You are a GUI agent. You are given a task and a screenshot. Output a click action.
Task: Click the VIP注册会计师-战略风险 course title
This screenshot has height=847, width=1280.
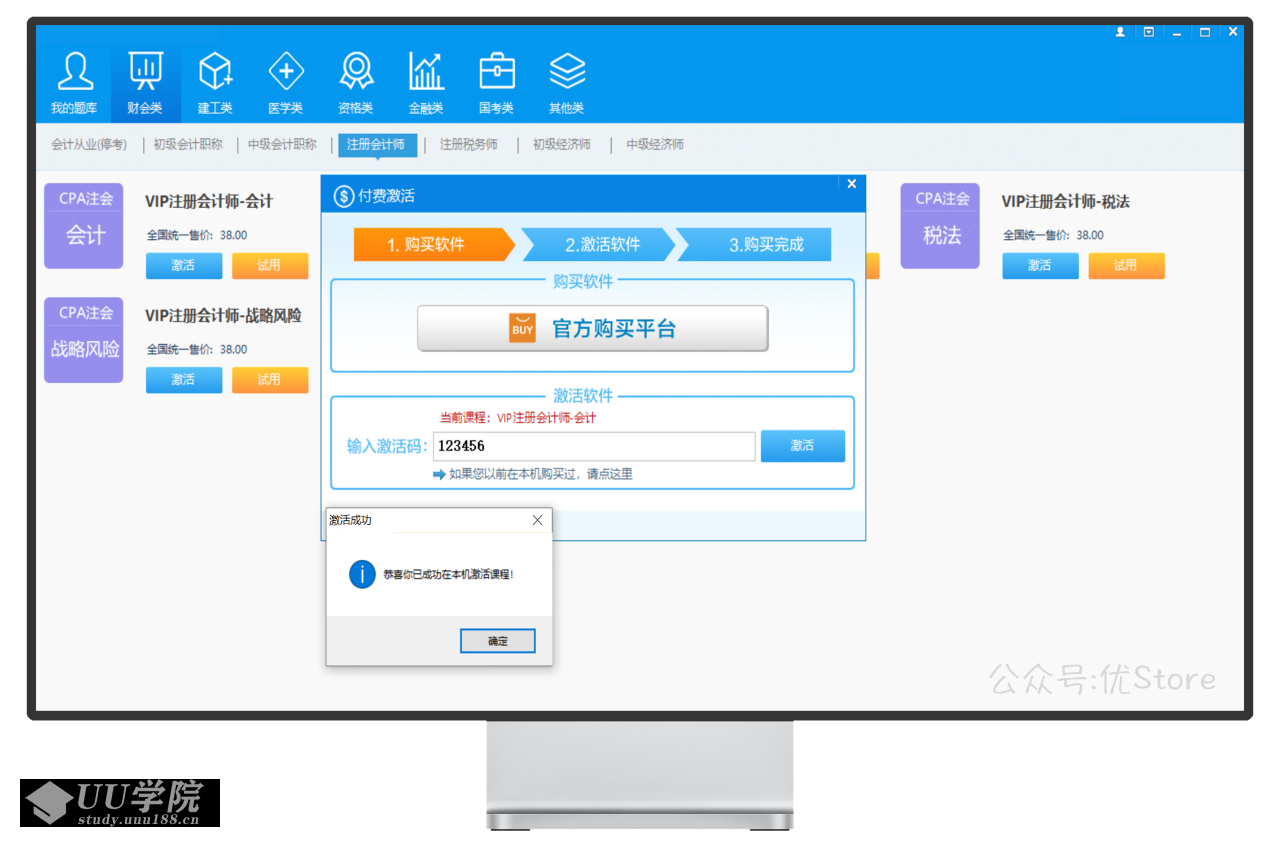pos(223,316)
